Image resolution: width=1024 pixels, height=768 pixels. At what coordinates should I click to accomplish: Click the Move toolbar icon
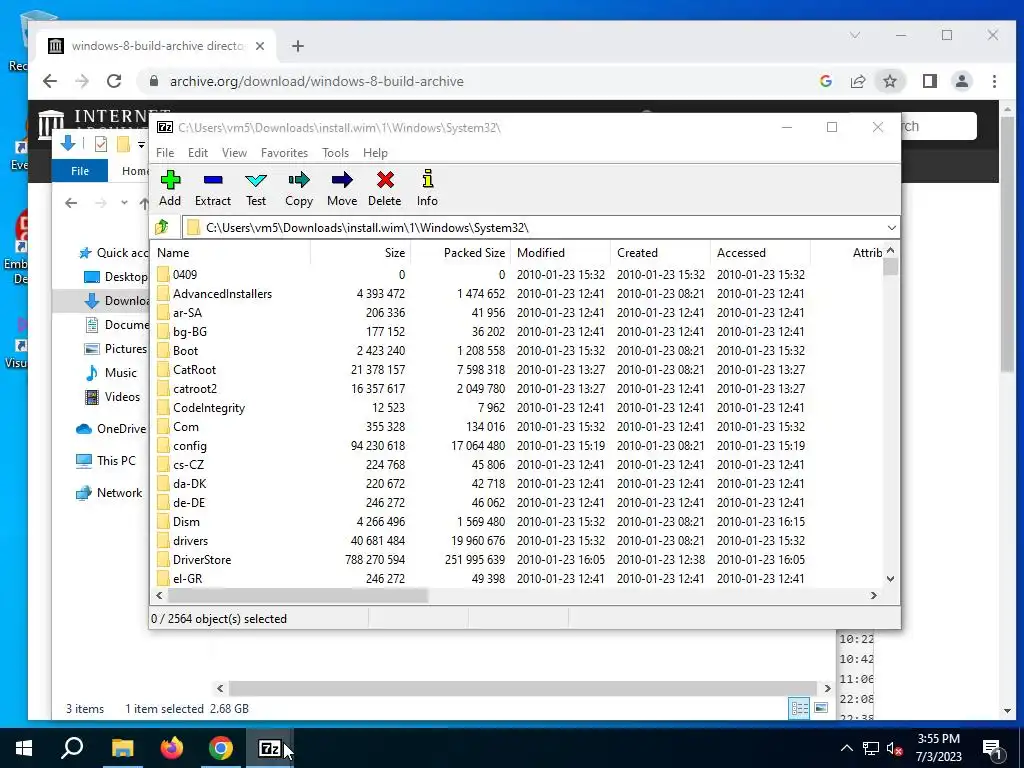point(342,188)
